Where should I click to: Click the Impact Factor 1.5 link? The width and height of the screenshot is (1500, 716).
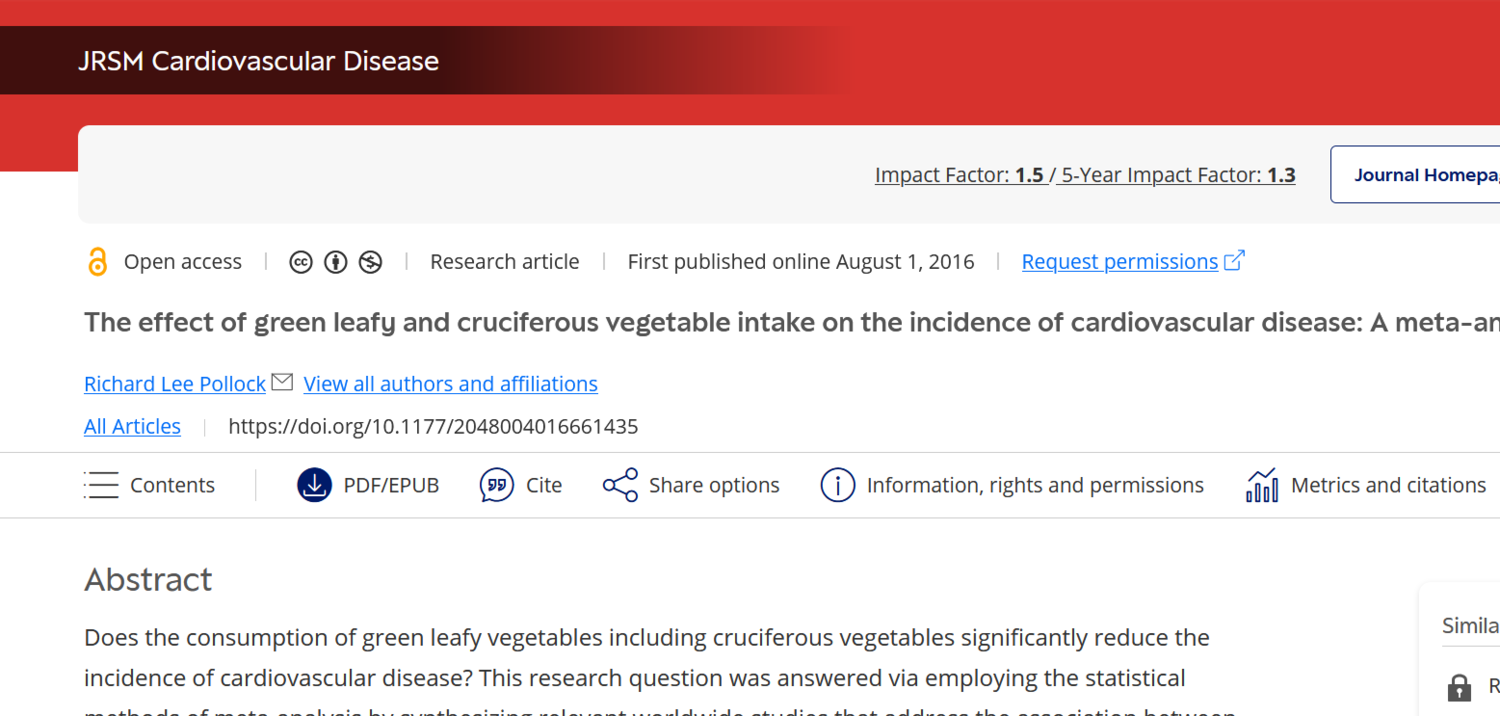click(x=959, y=176)
